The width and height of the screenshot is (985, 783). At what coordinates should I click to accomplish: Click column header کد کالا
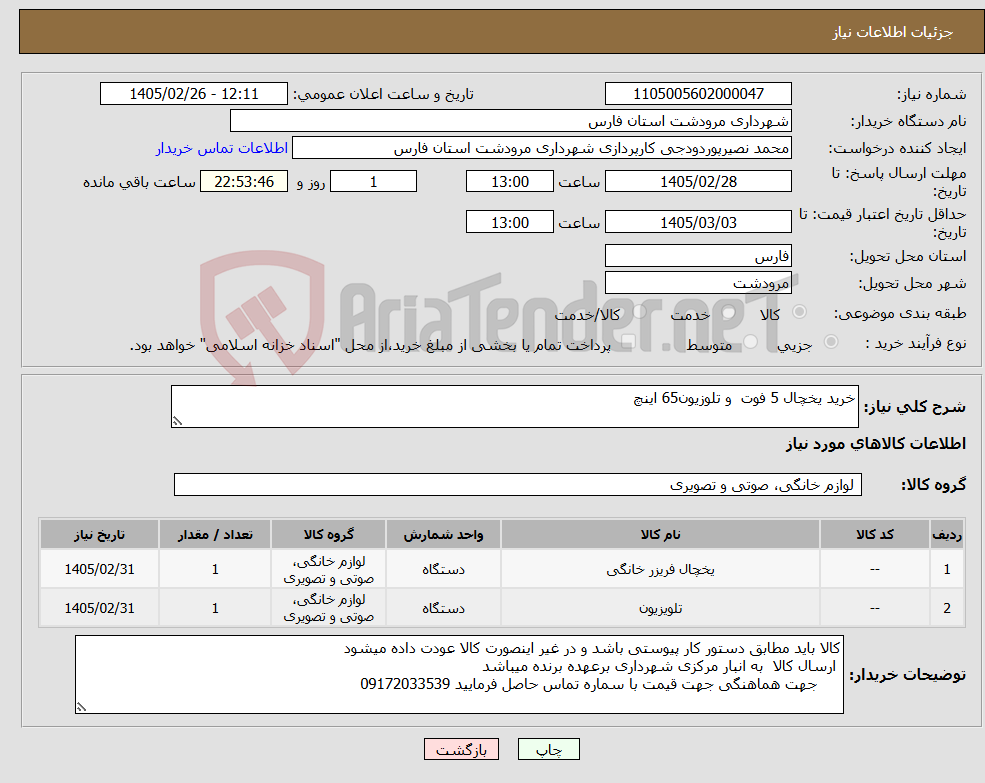tap(874, 534)
